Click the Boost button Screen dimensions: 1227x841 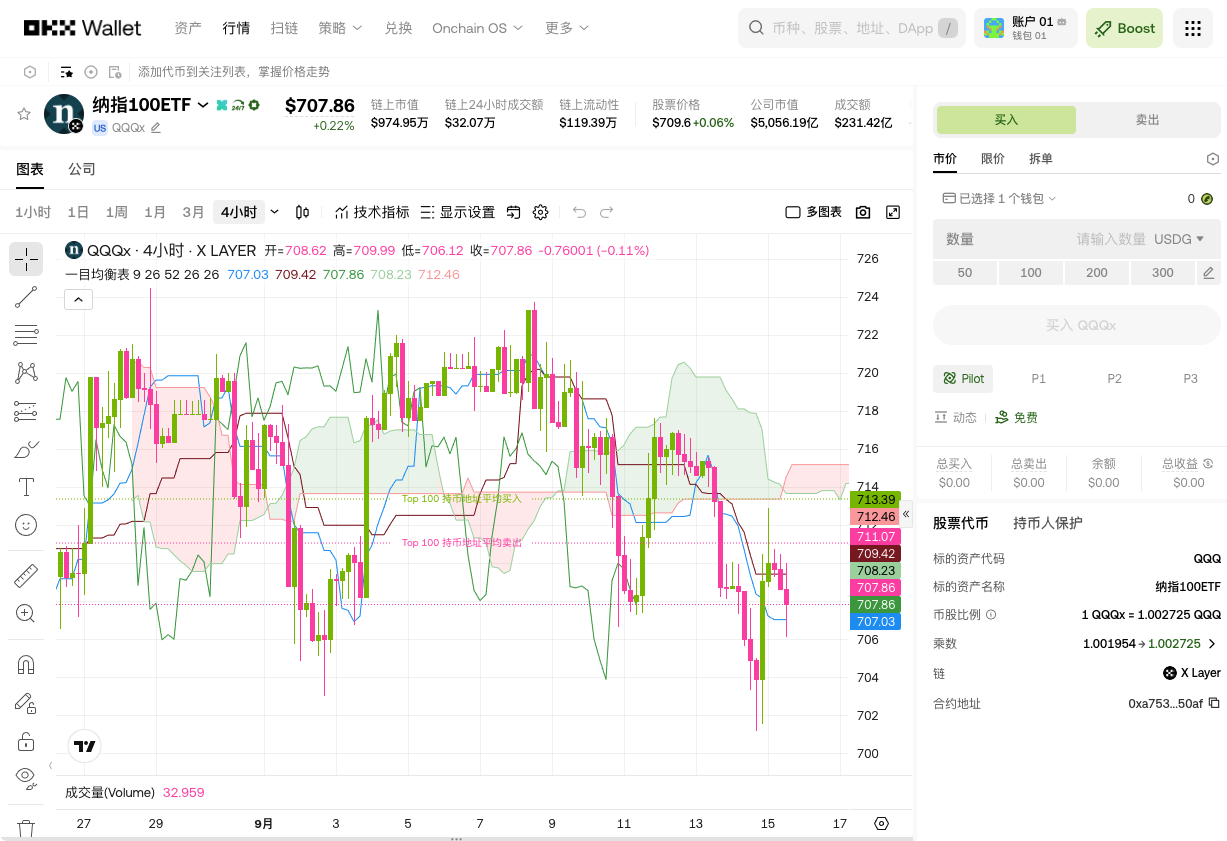(1125, 28)
